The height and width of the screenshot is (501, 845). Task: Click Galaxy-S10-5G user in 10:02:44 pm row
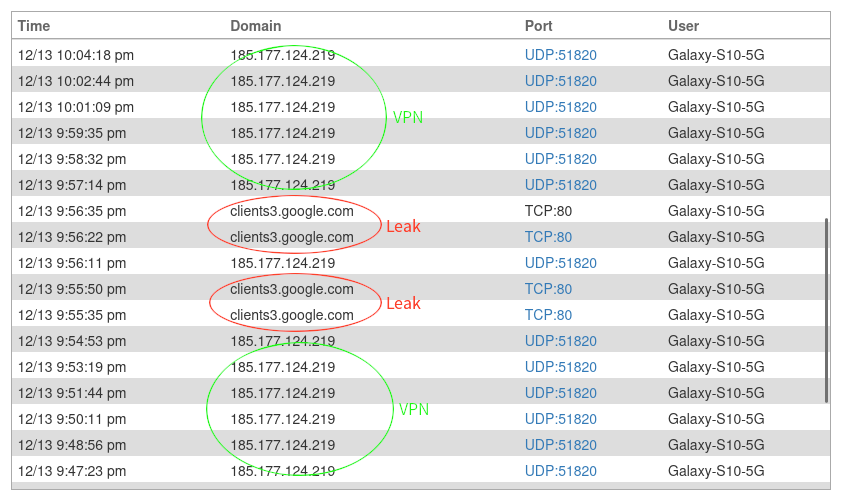(x=716, y=81)
